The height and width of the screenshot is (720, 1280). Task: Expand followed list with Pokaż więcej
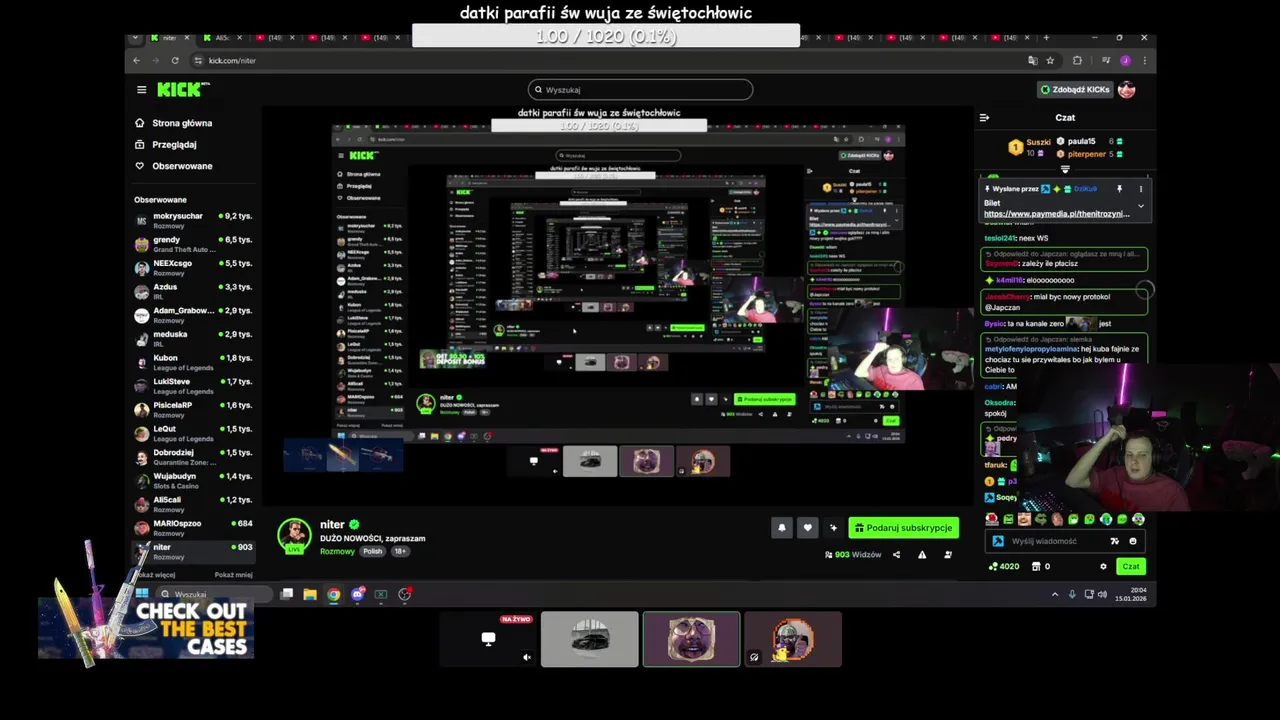(156, 575)
